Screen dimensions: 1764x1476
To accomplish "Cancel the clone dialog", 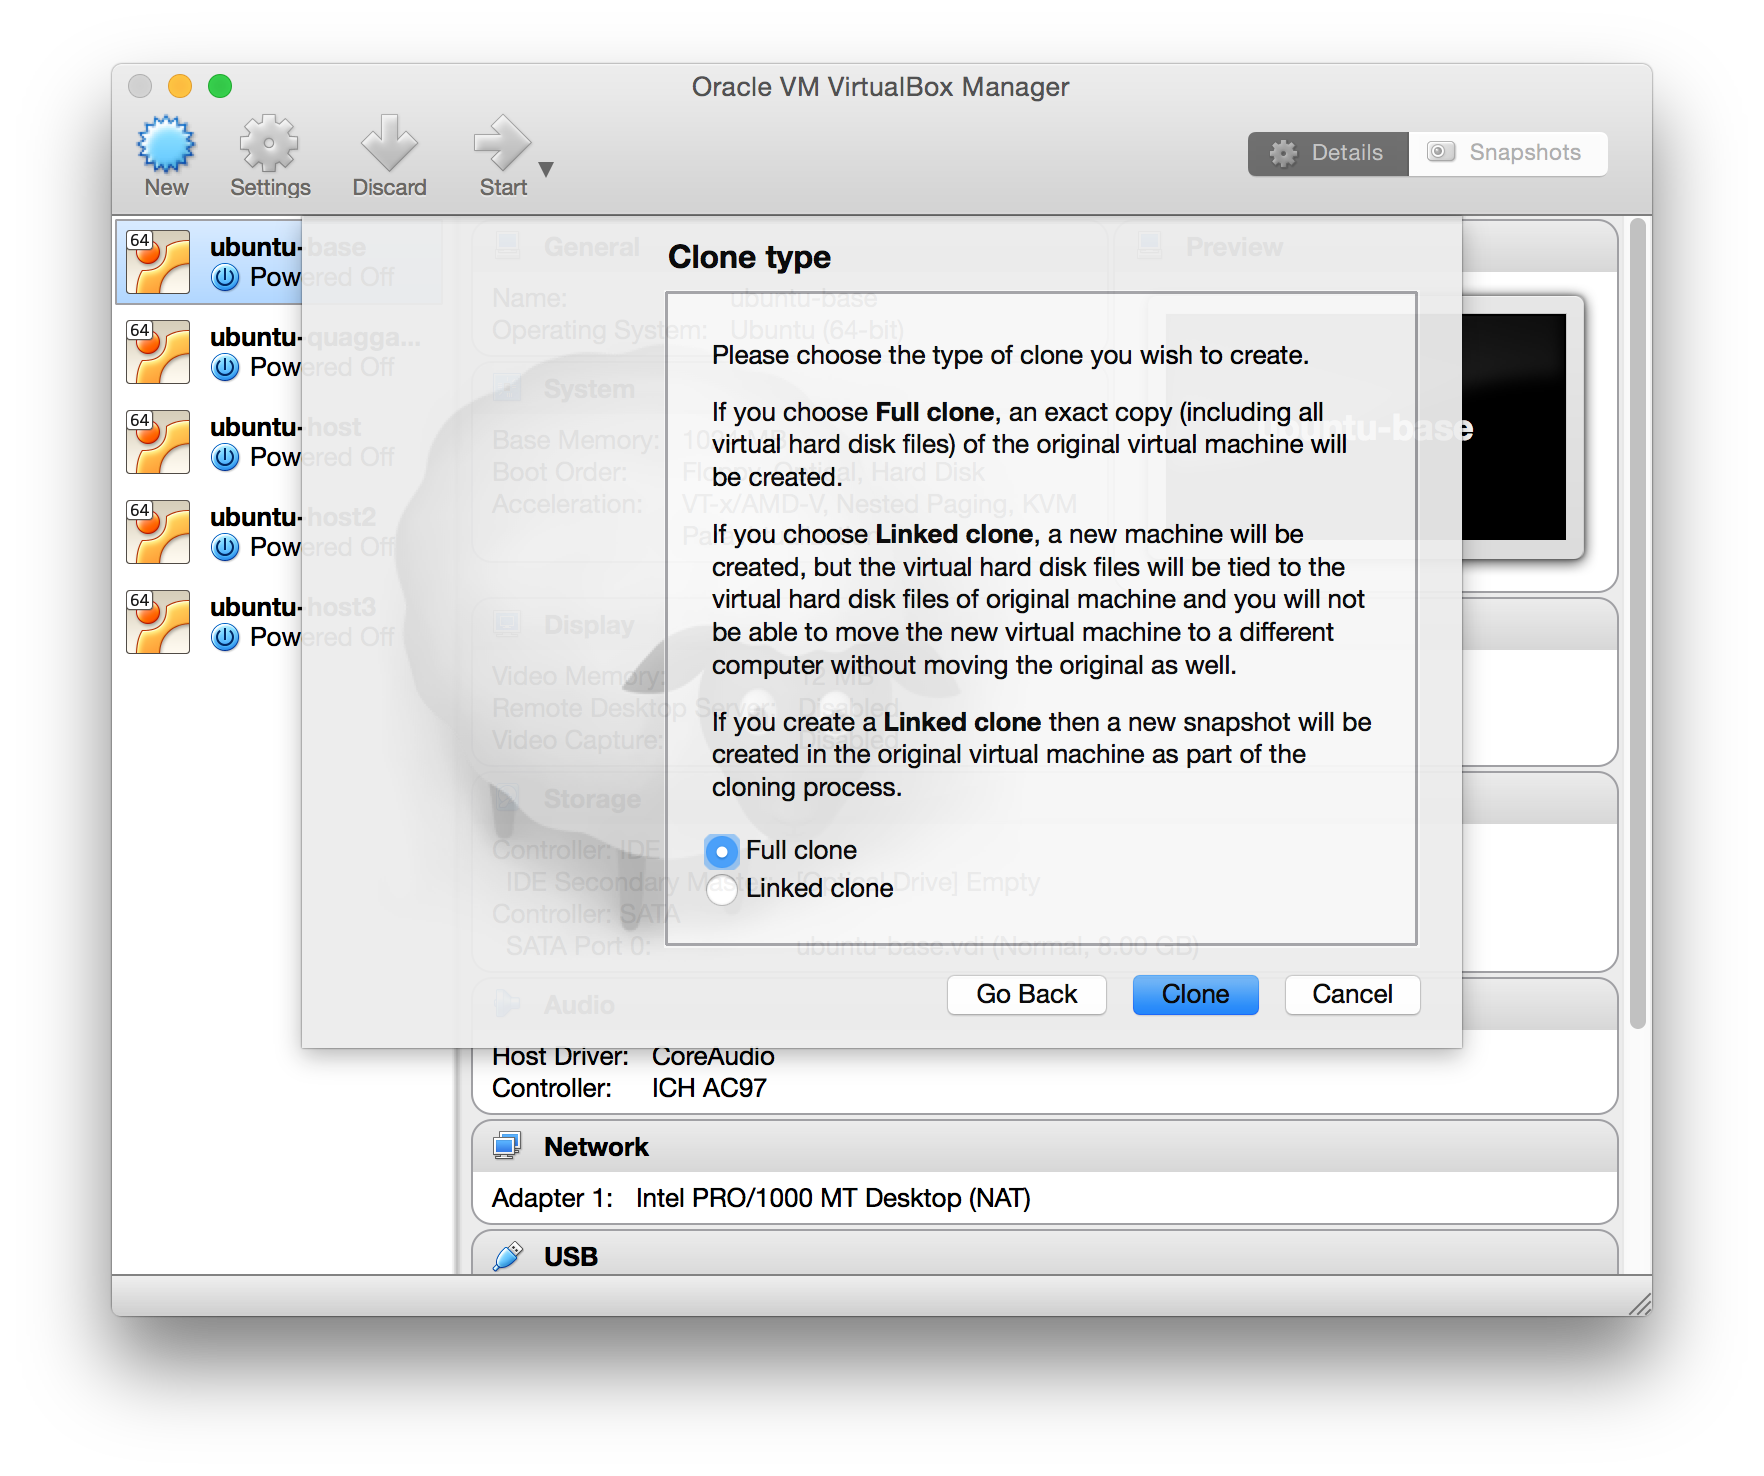I will (1352, 995).
